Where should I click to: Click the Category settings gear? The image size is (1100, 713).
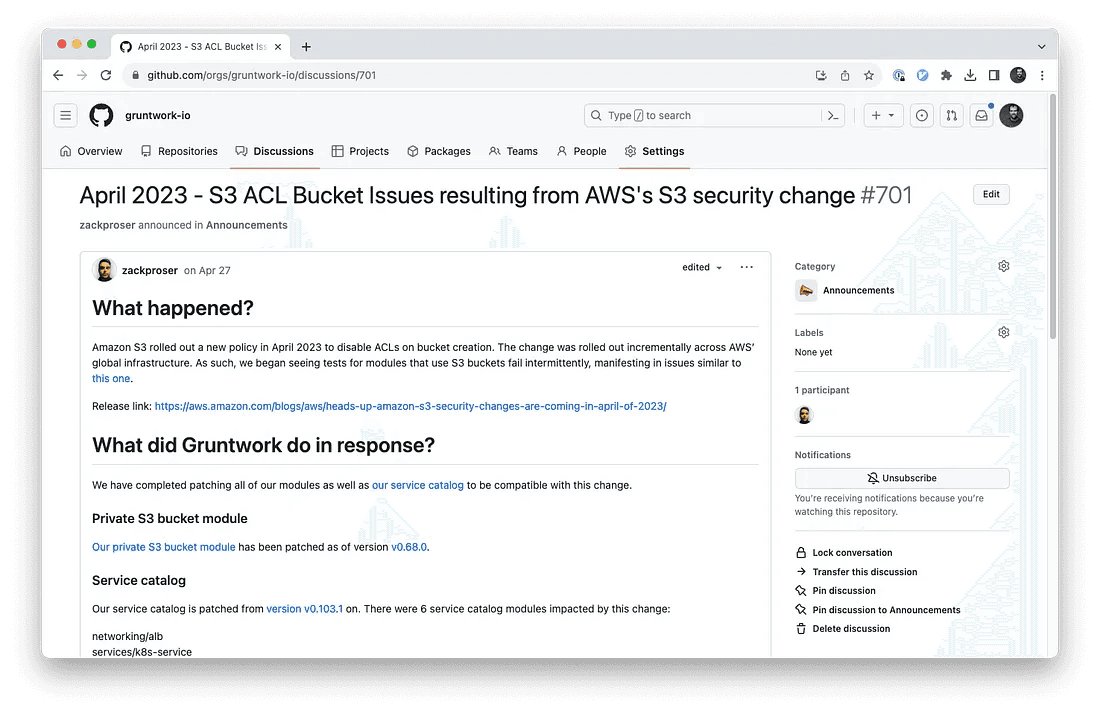[x=1003, y=266]
